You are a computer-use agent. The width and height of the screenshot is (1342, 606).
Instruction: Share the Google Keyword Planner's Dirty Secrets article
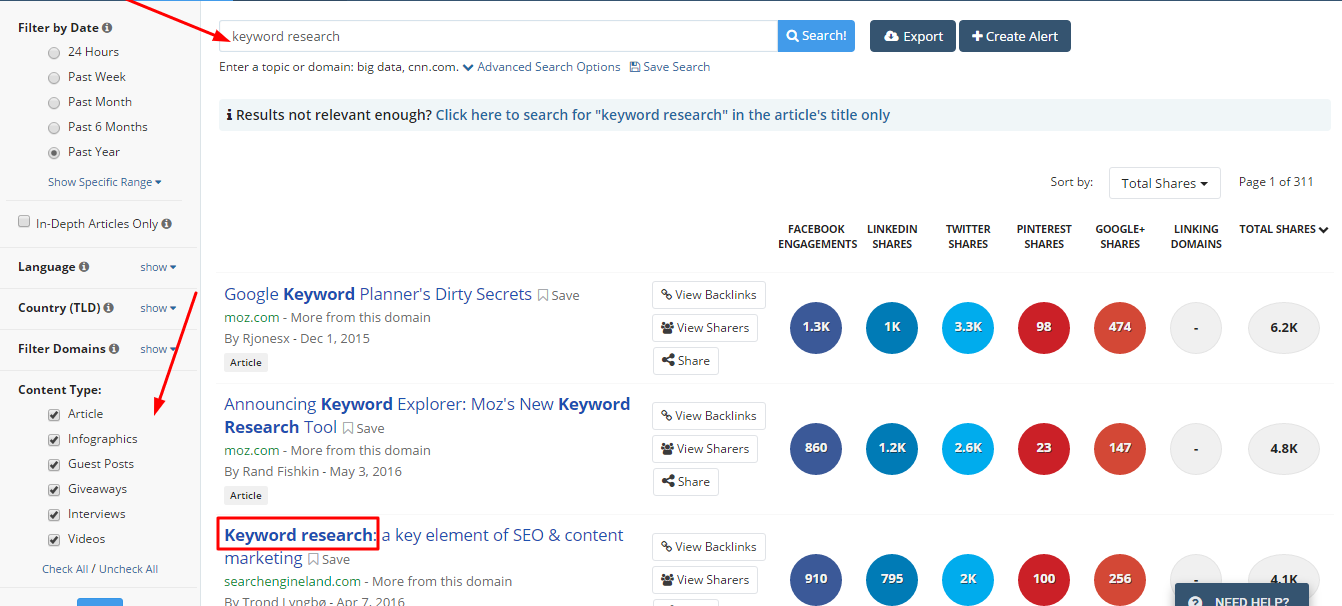click(x=685, y=361)
